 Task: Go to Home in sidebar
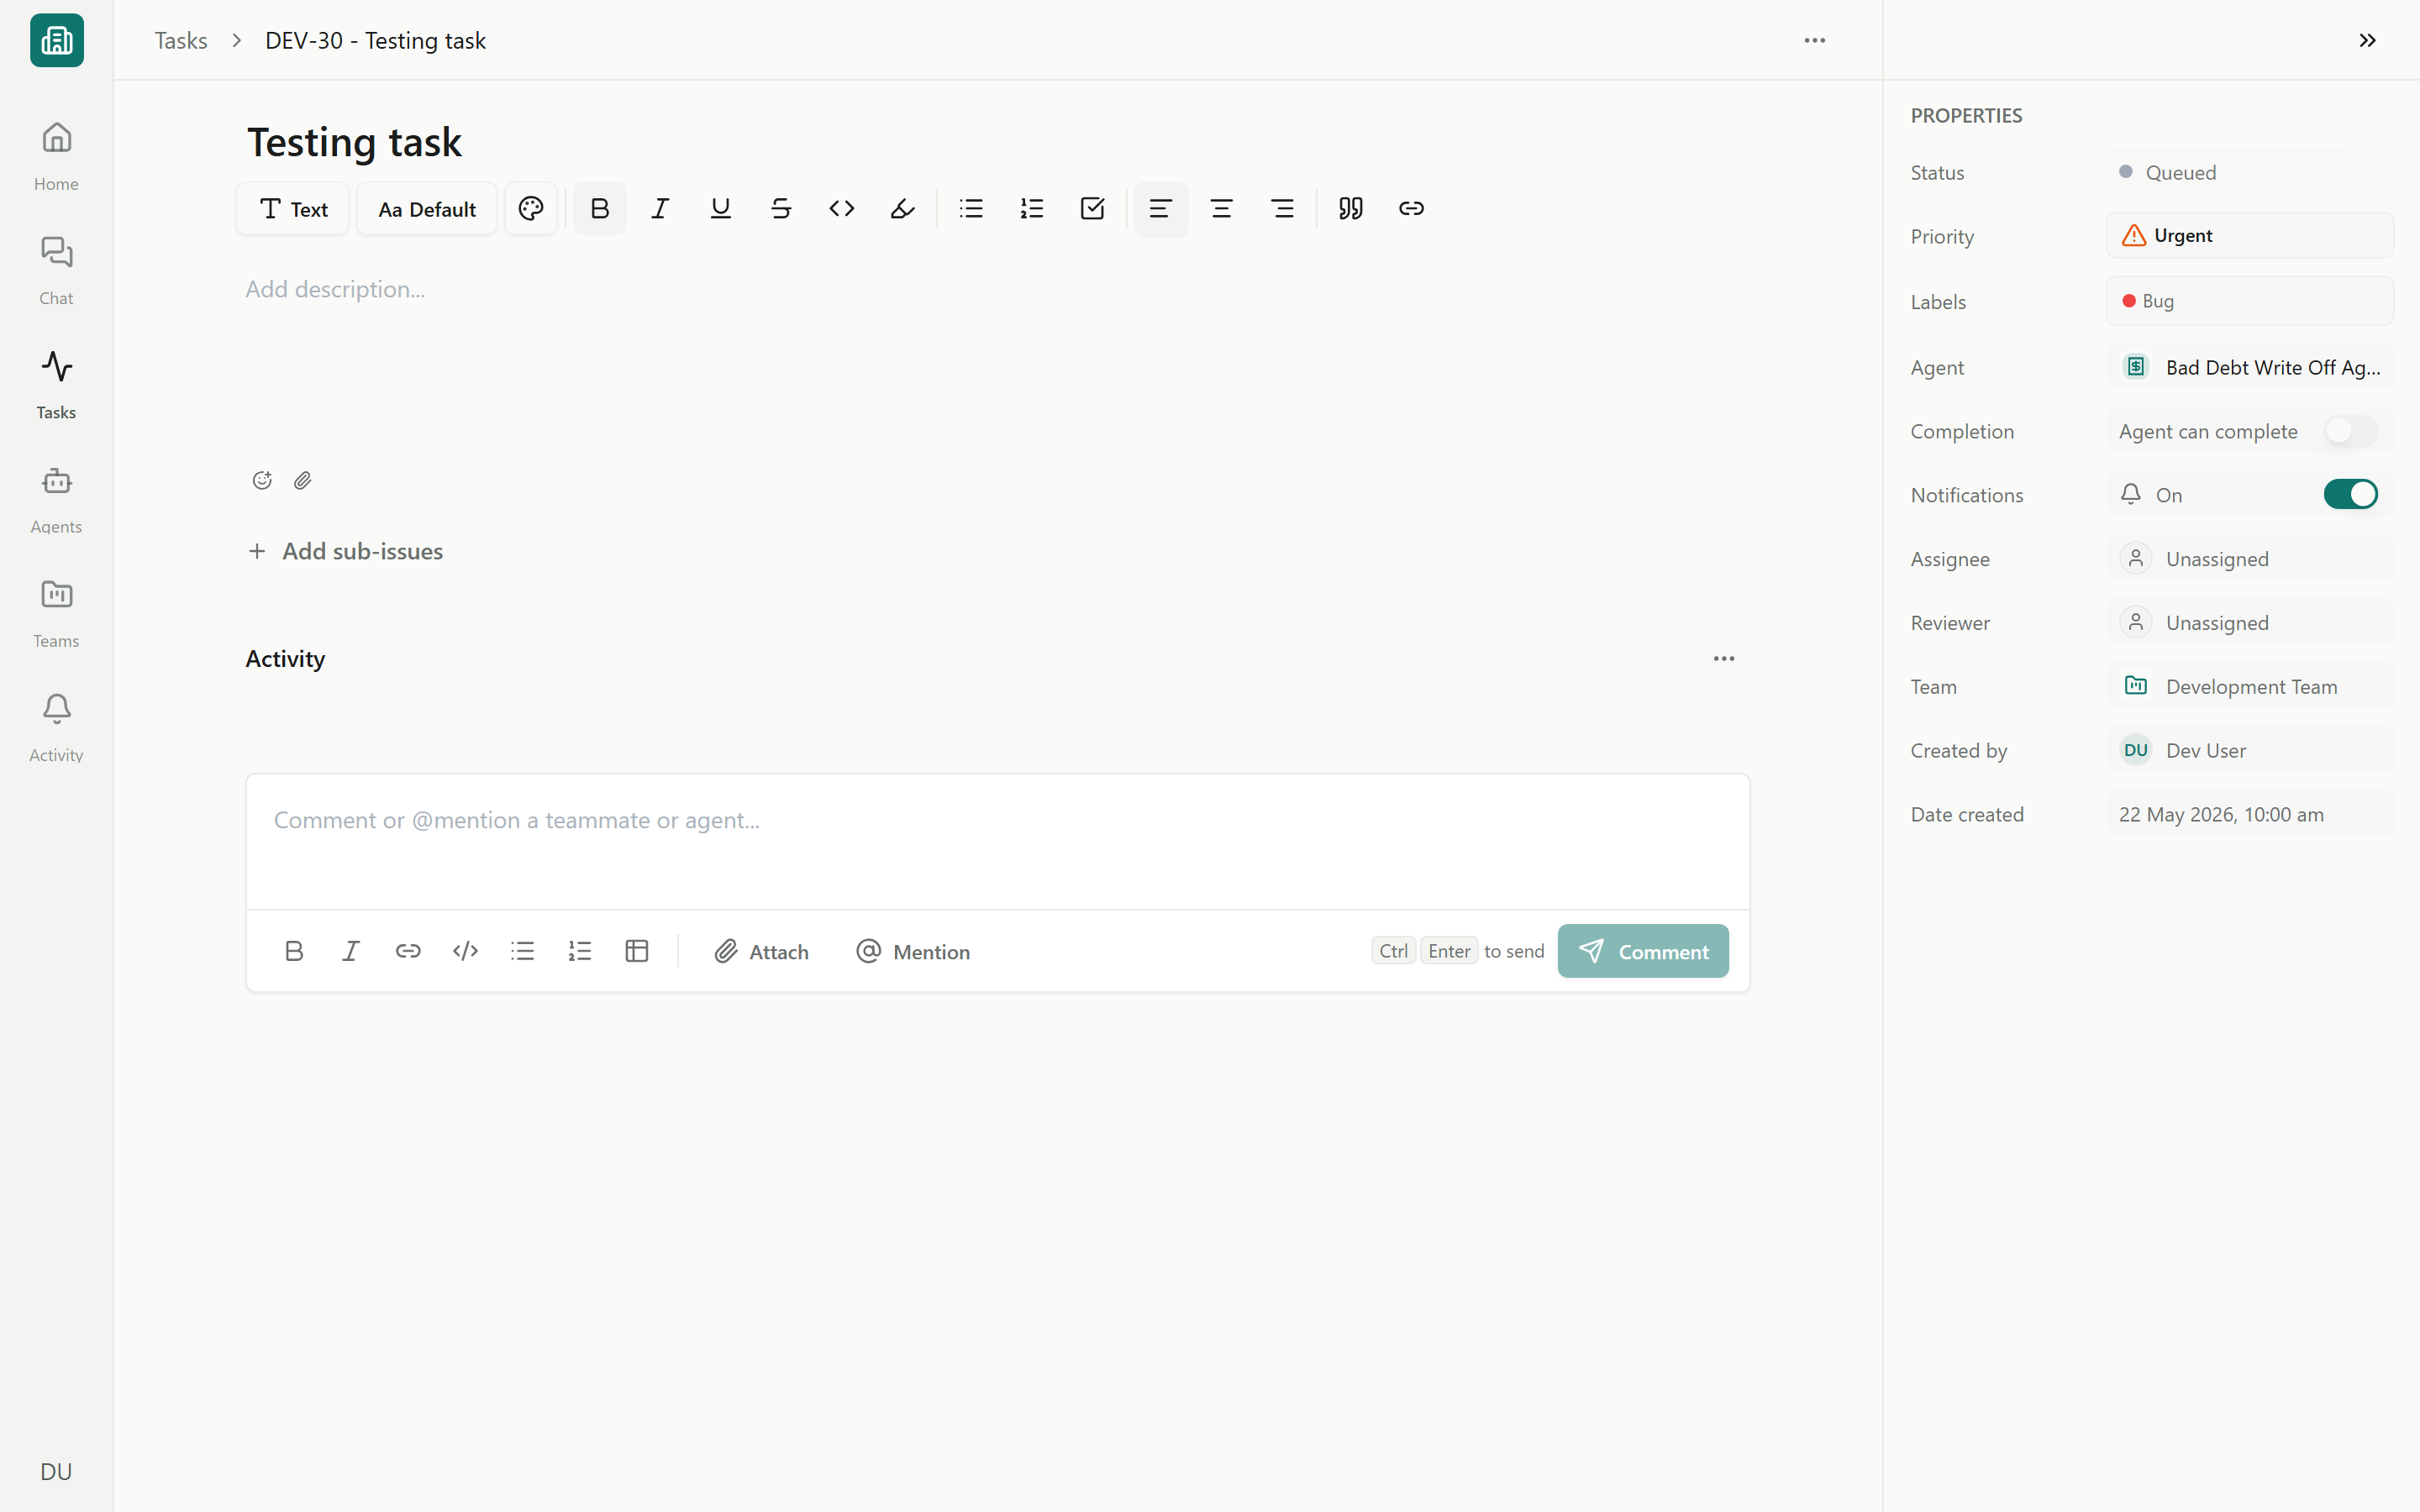(x=56, y=155)
